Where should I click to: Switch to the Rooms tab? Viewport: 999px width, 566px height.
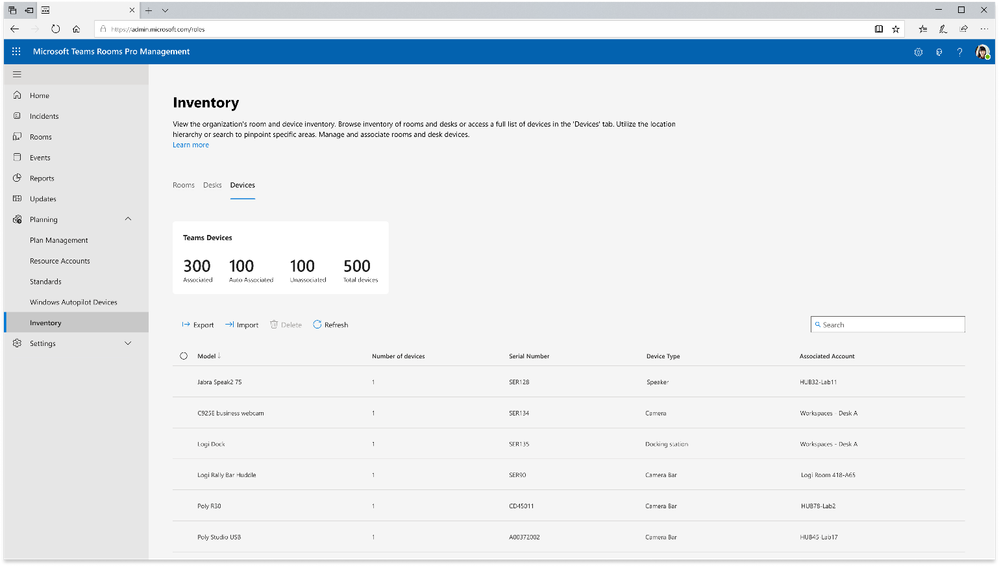pos(183,185)
